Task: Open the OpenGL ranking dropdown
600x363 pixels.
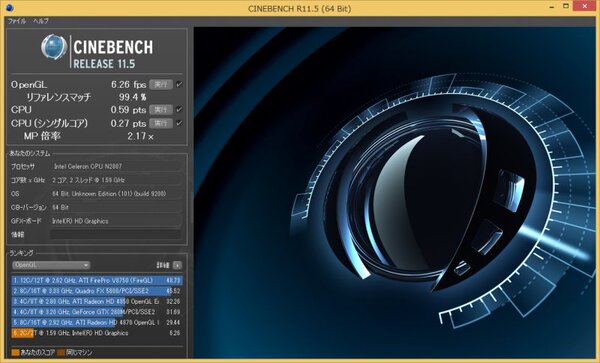Action: [x=51, y=265]
